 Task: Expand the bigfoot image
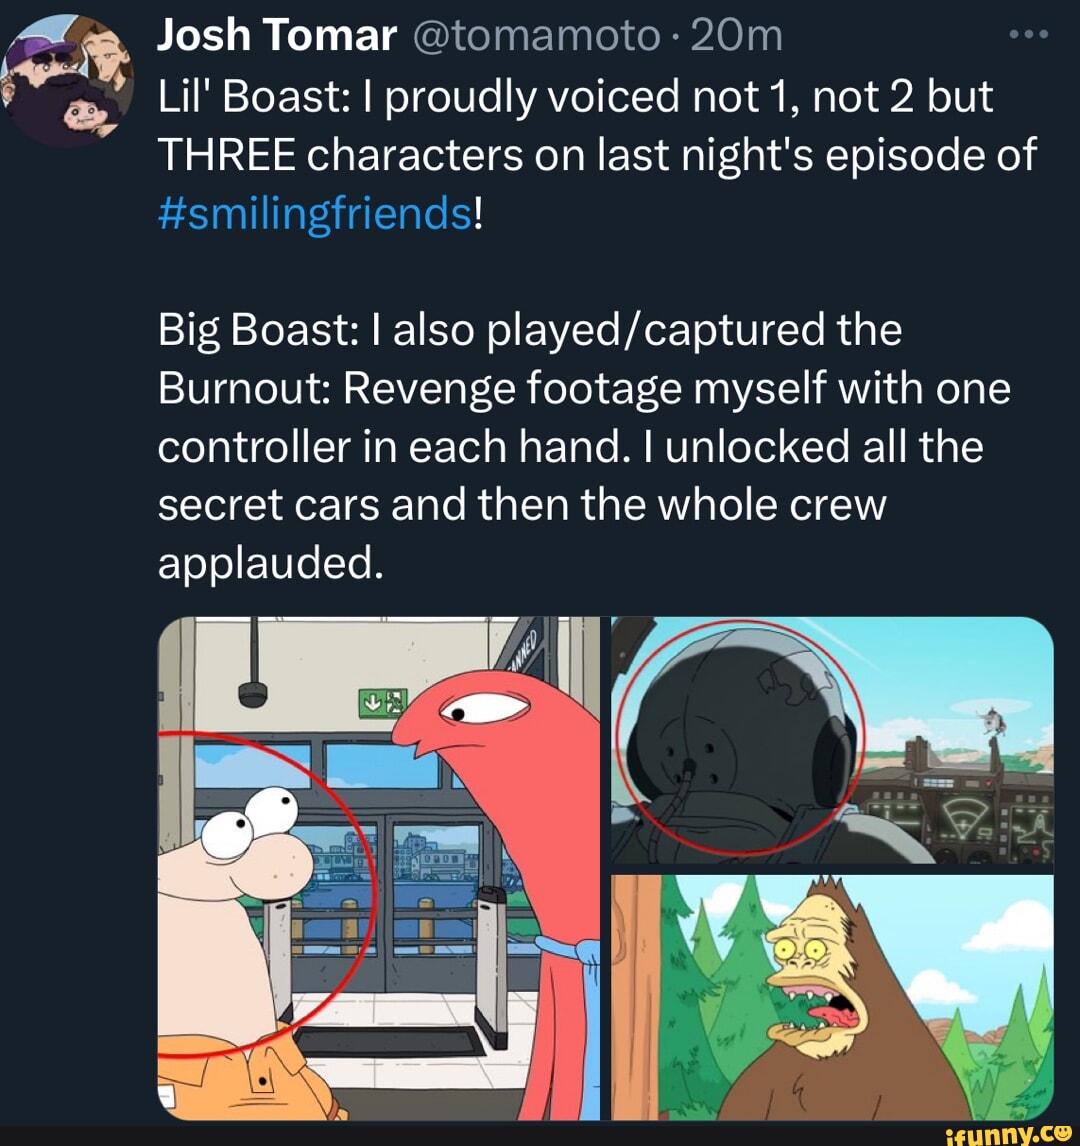[832, 997]
